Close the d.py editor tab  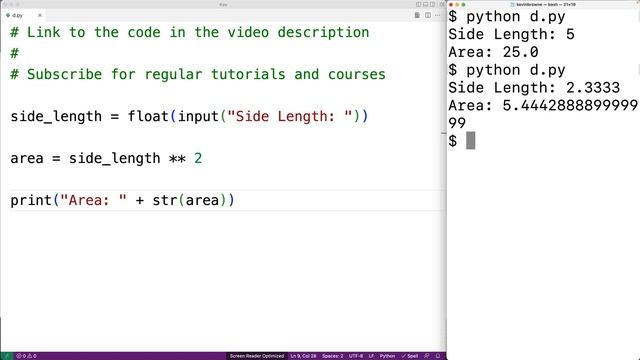click(x=40, y=15)
